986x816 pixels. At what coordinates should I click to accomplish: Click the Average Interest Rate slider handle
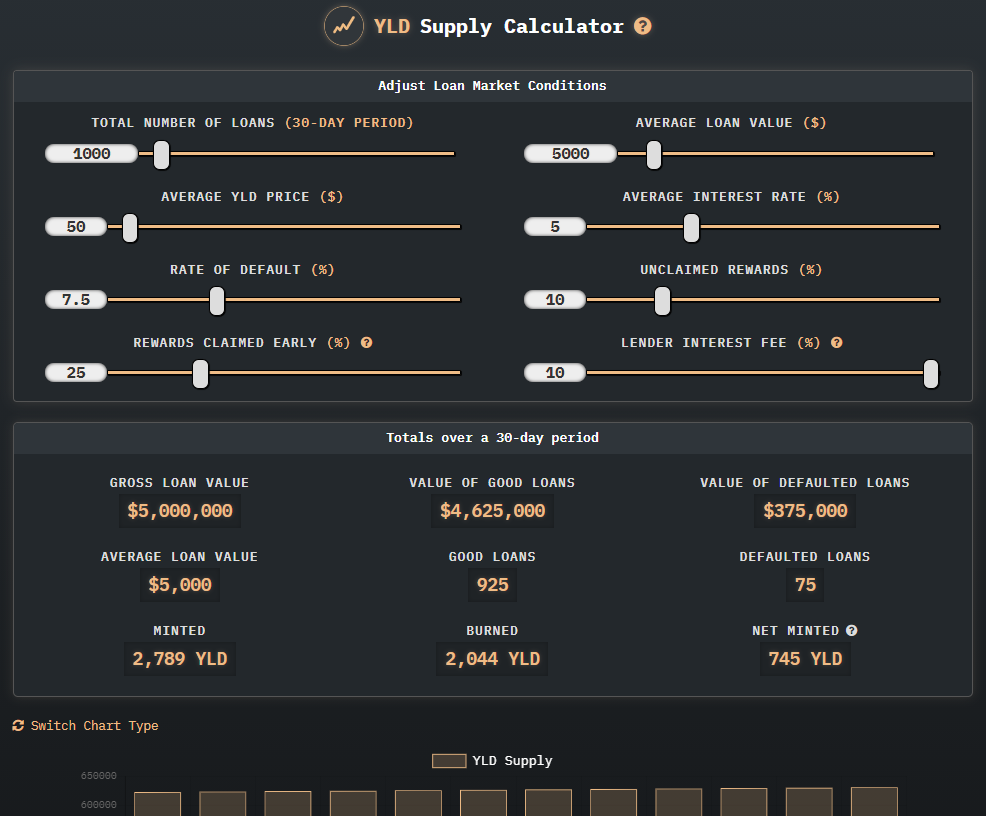click(x=691, y=228)
